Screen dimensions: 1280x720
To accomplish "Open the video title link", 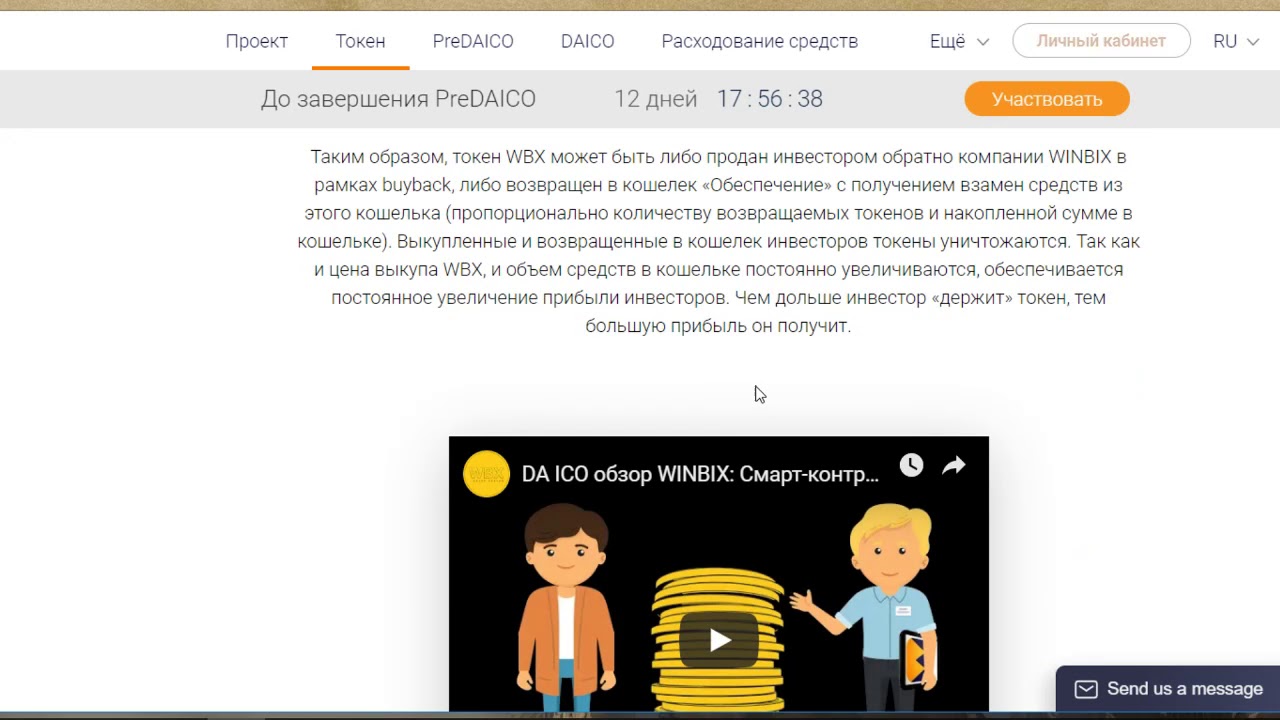I will (x=700, y=474).
